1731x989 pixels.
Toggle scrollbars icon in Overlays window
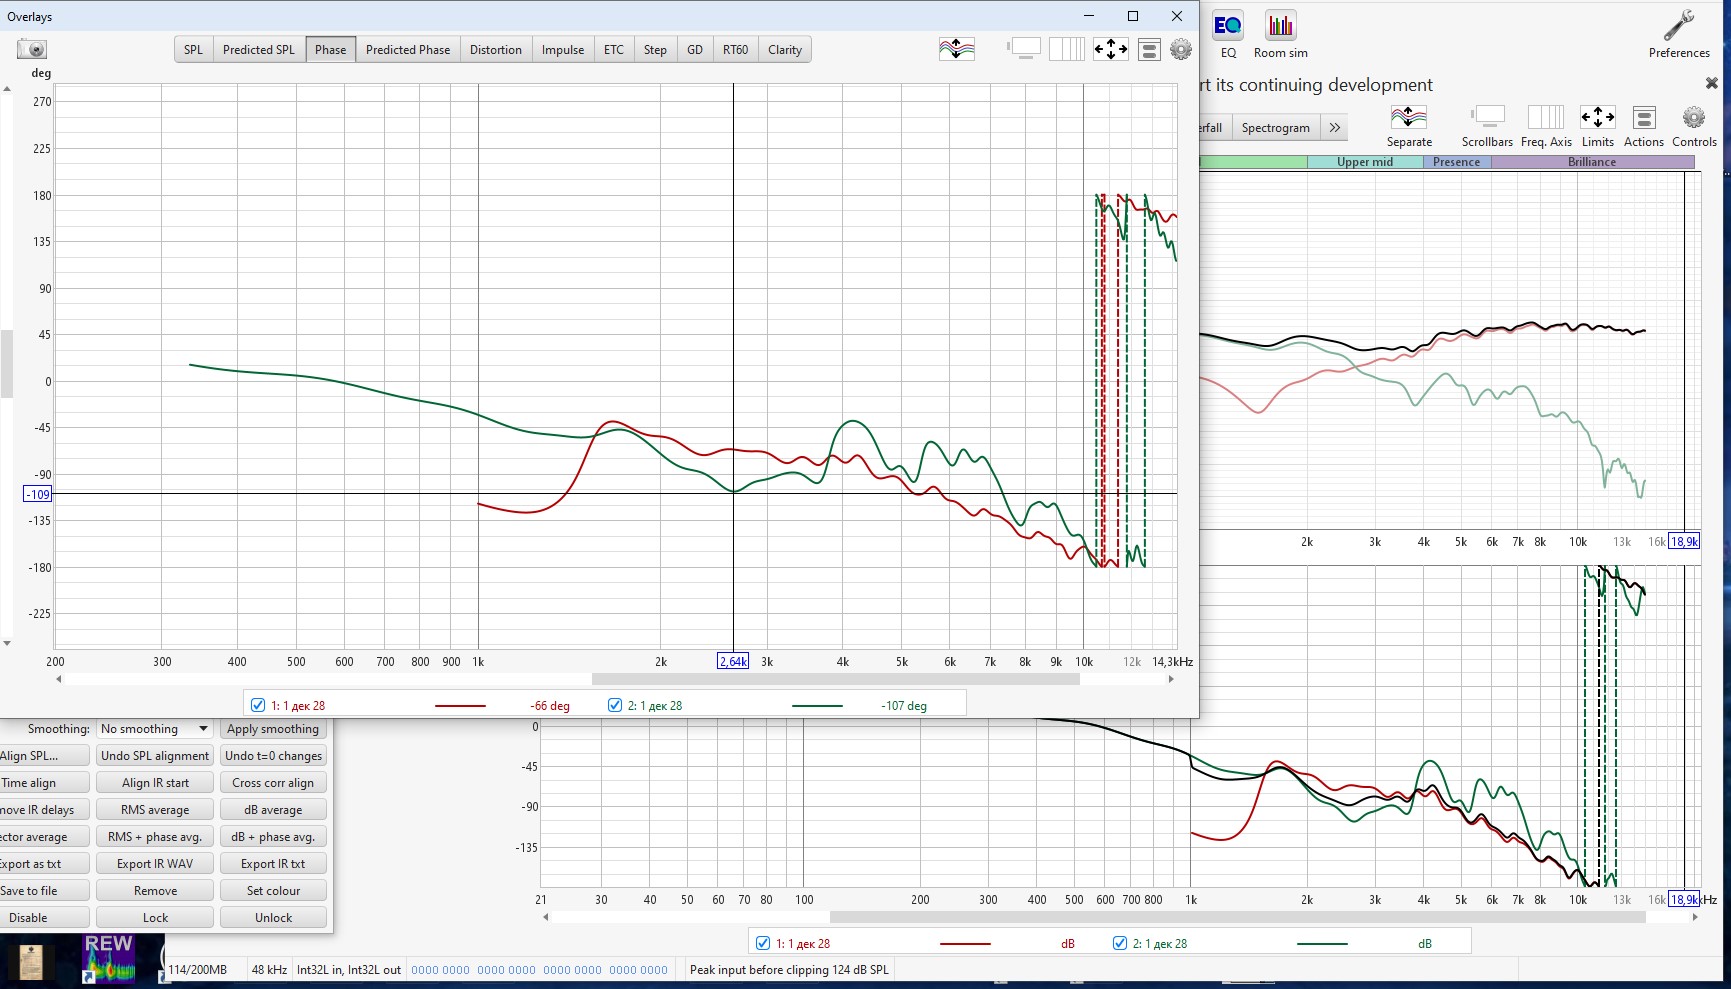click(1024, 49)
